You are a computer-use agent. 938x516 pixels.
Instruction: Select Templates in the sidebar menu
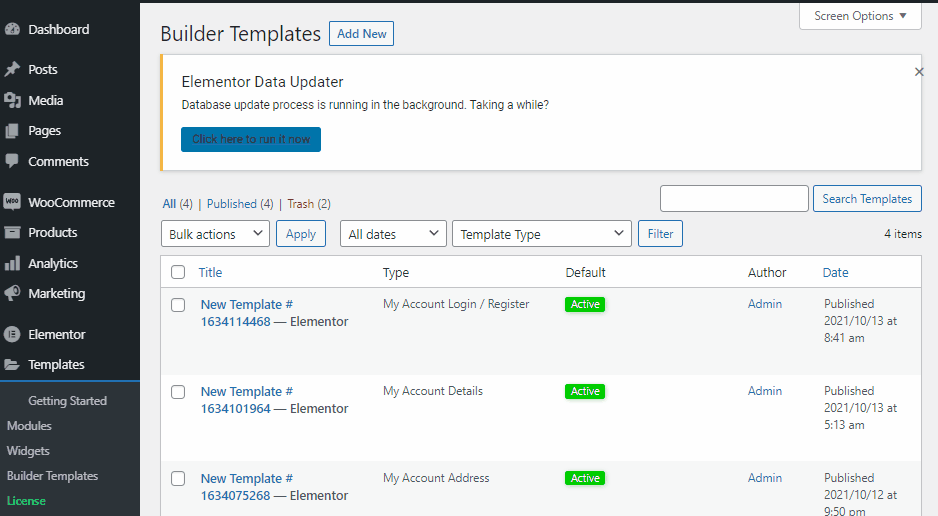(x=56, y=364)
